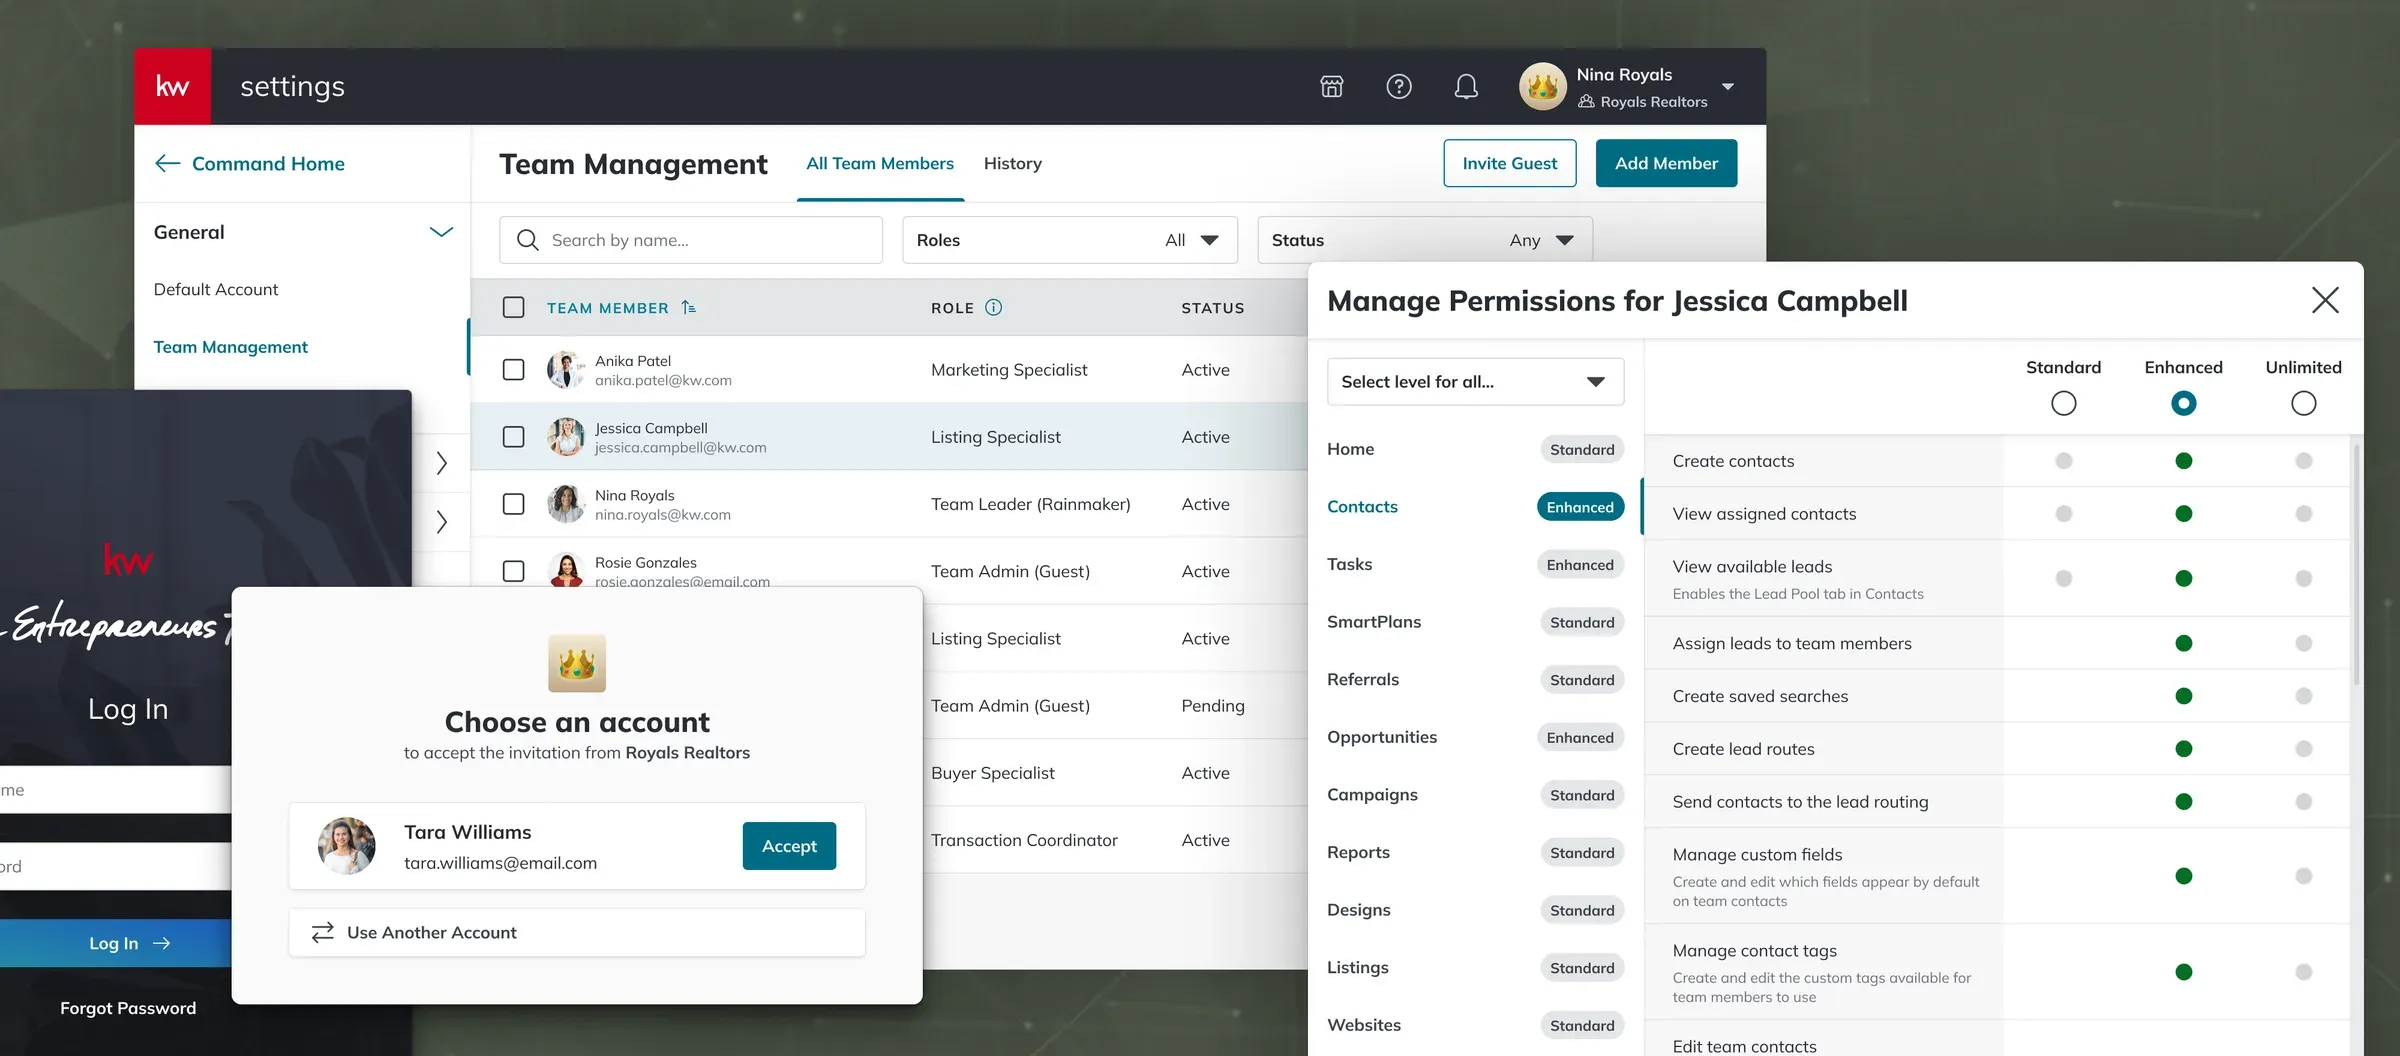Click the sort icon next to Team Member
Image resolution: width=2400 pixels, height=1056 pixels.
689,308
